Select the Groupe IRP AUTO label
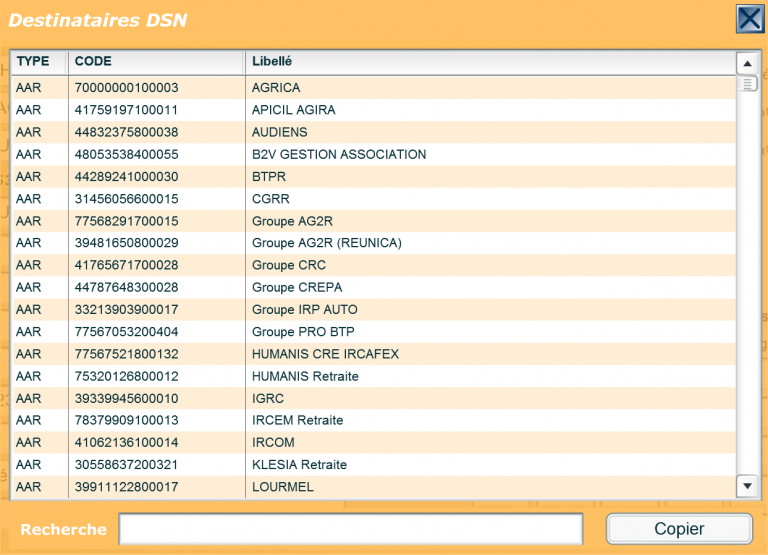 pos(305,310)
